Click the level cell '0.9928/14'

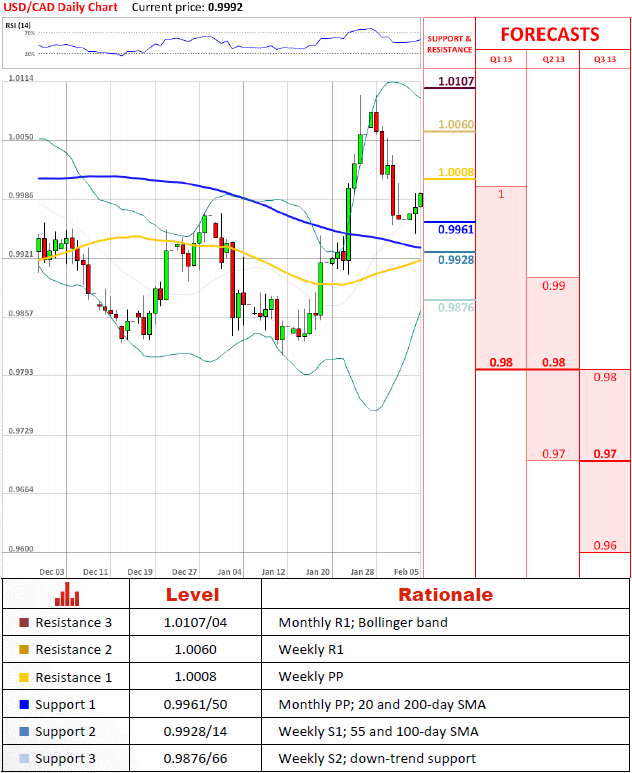pyautogui.click(x=195, y=732)
